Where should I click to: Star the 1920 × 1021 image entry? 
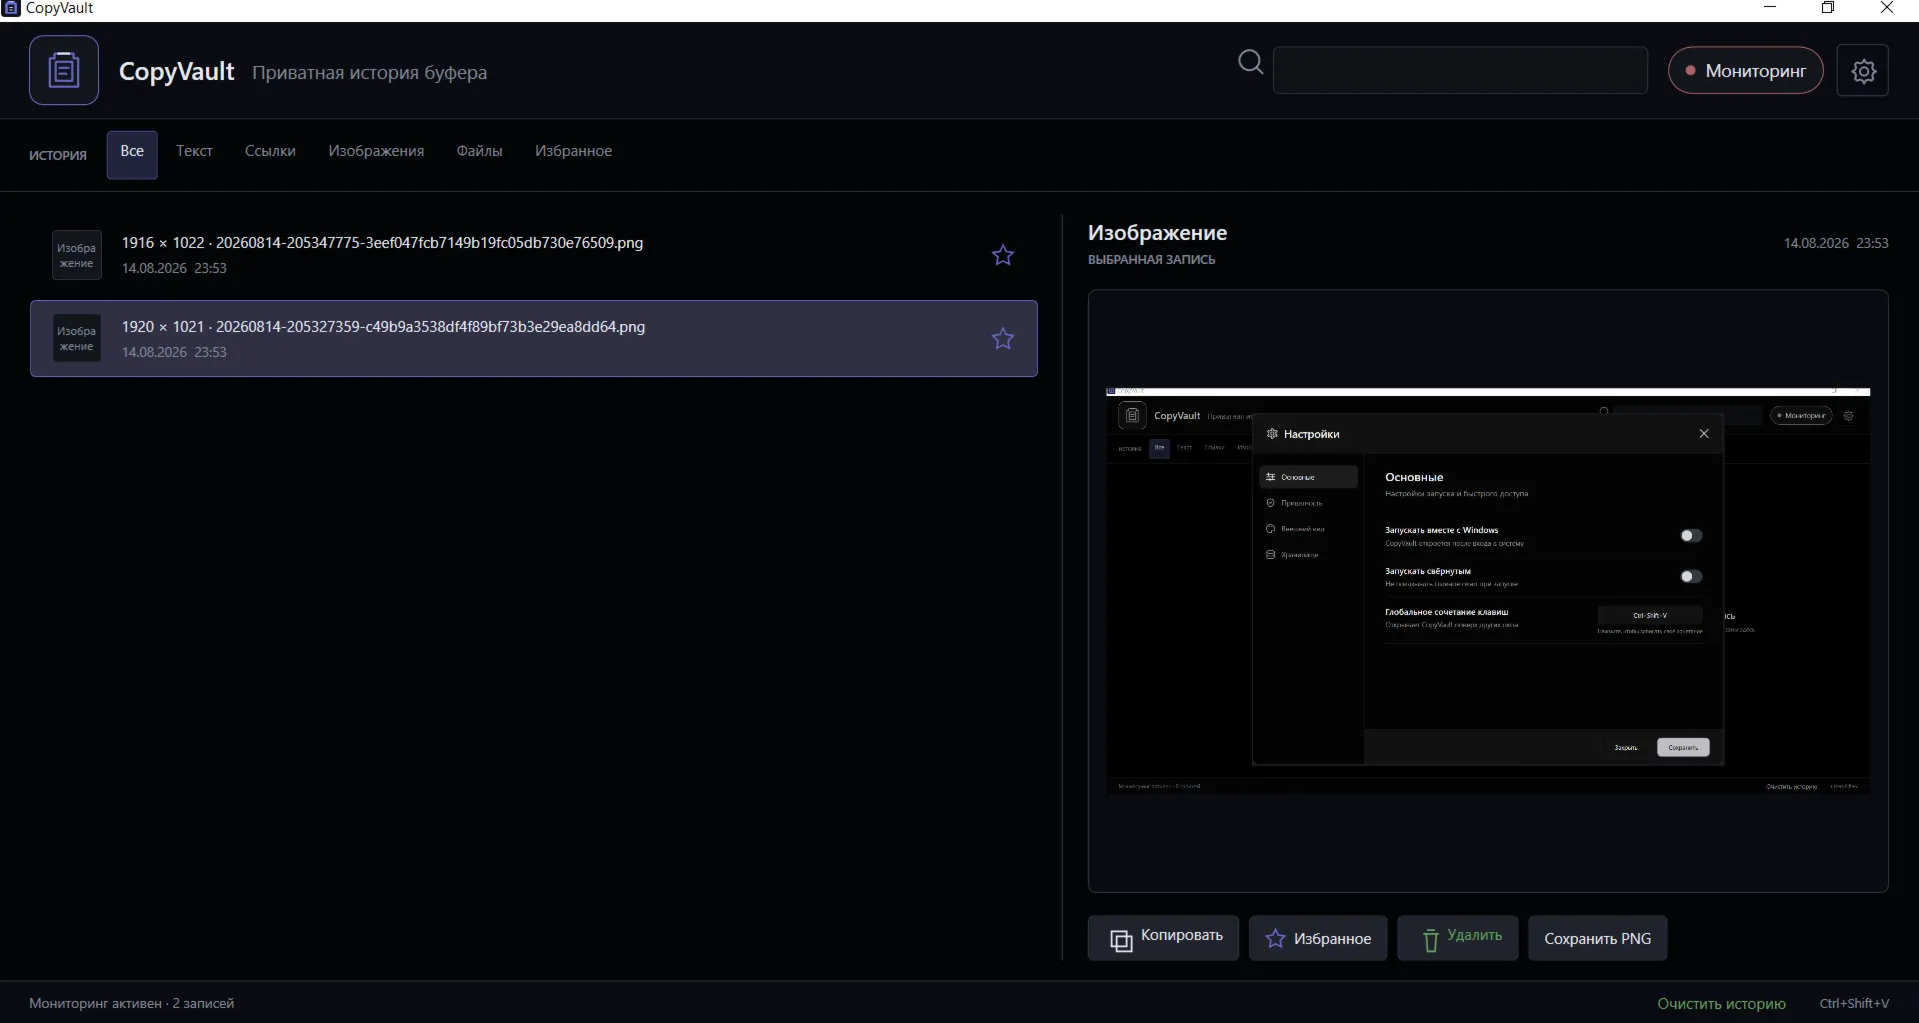(1002, 339)
